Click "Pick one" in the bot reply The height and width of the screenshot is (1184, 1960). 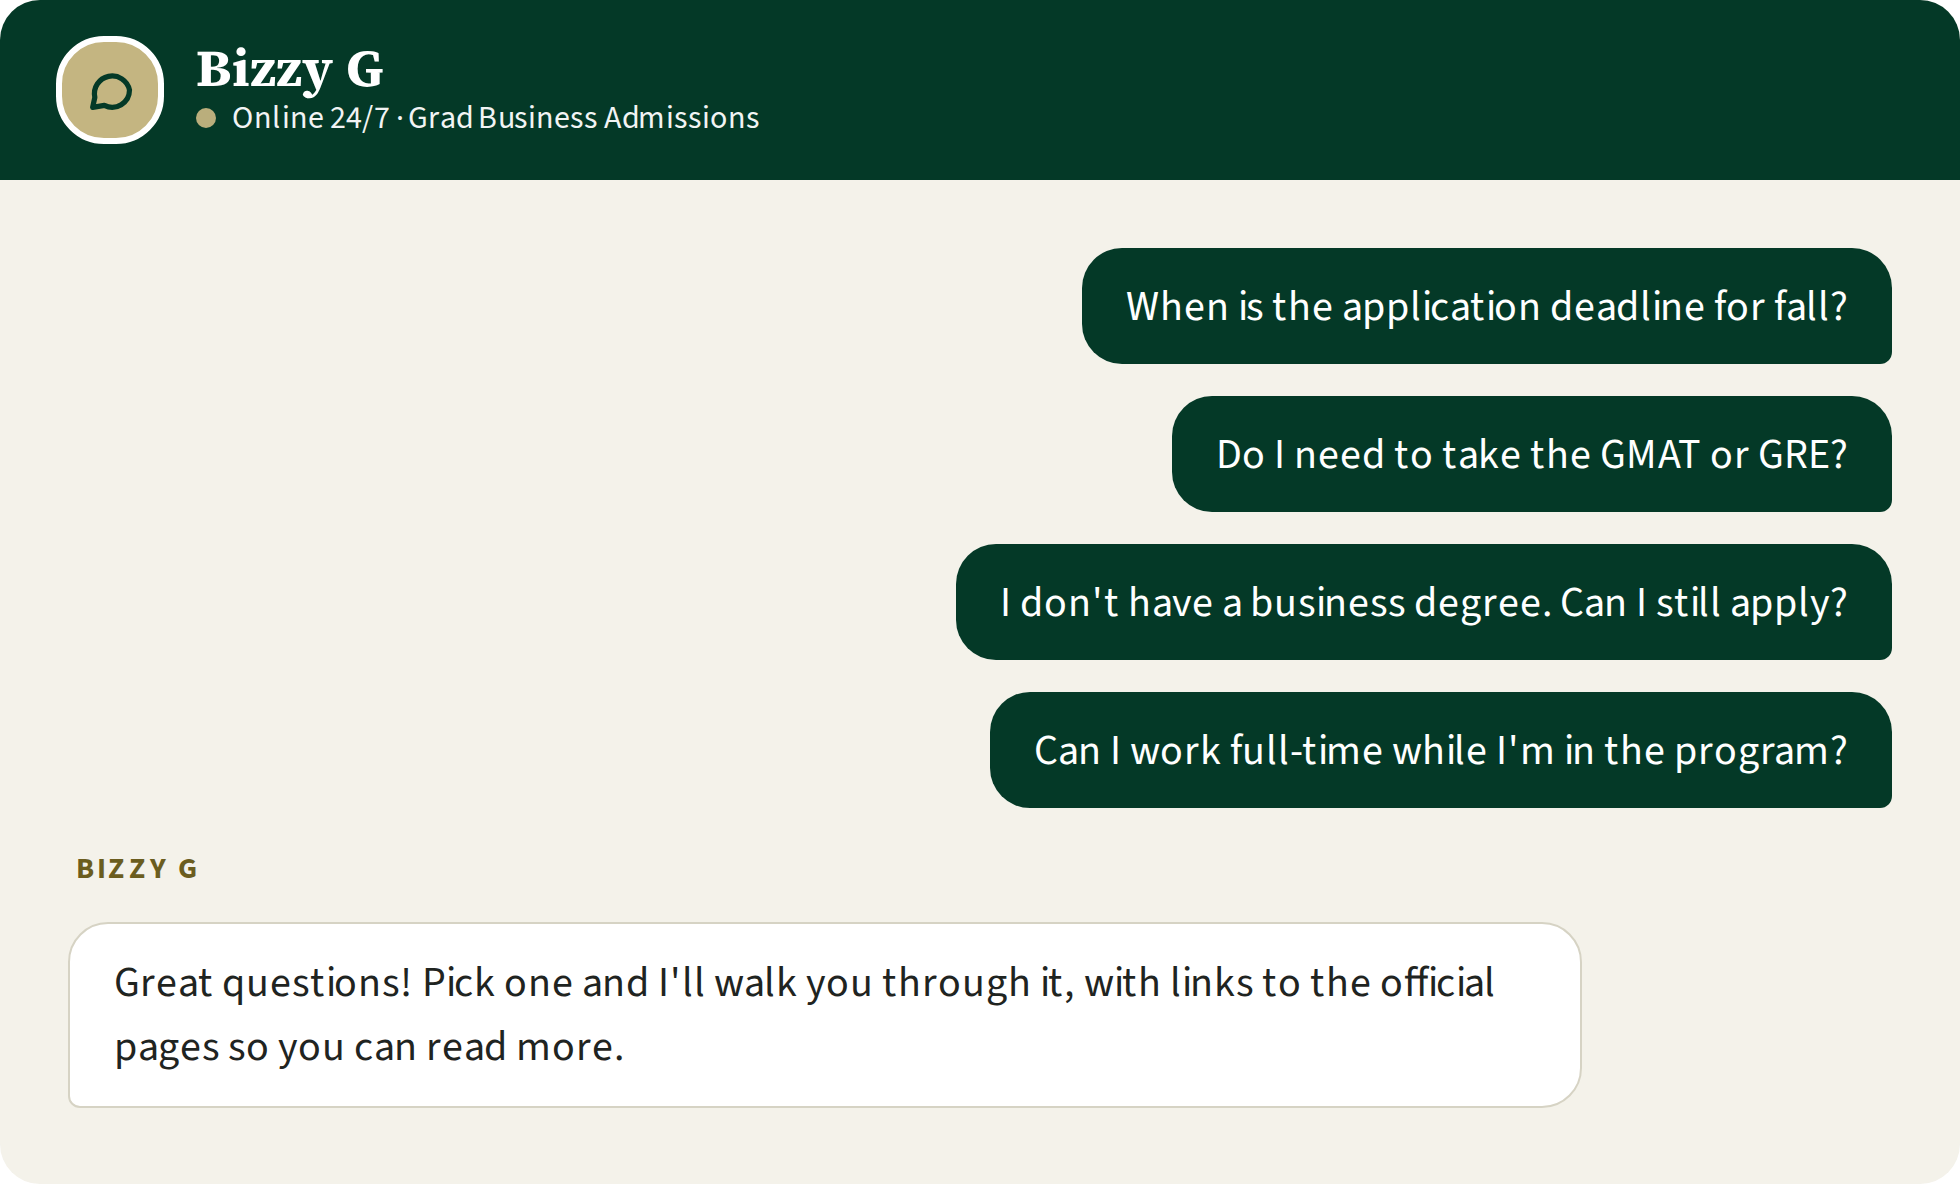click(497, 983)
